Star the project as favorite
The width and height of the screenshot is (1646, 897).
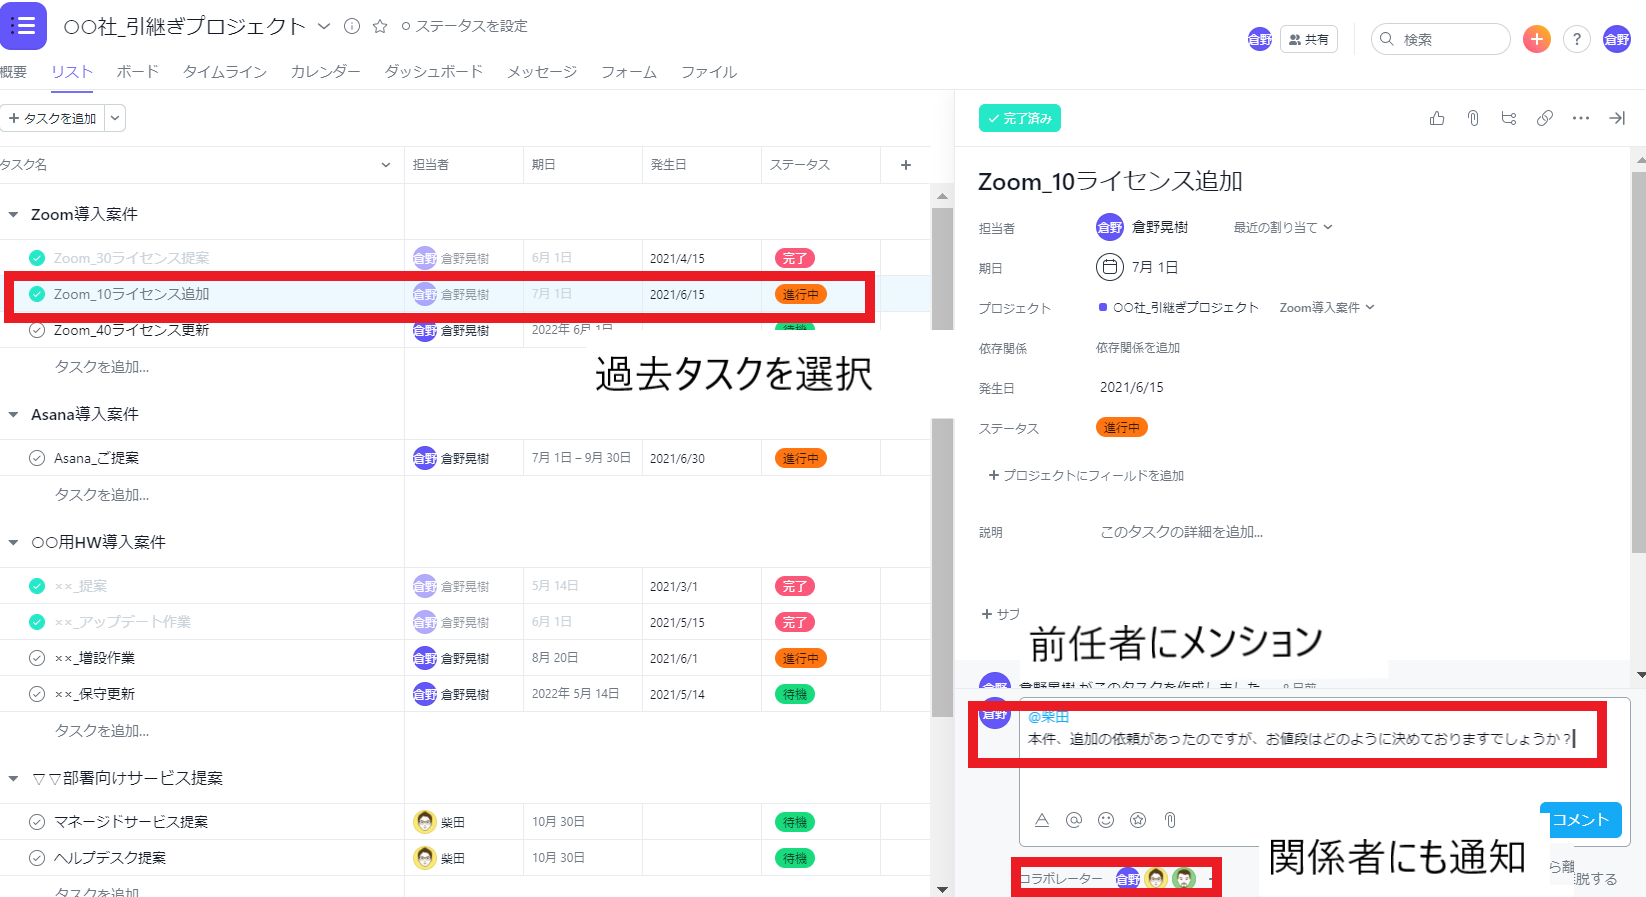(x=380, y=26)
